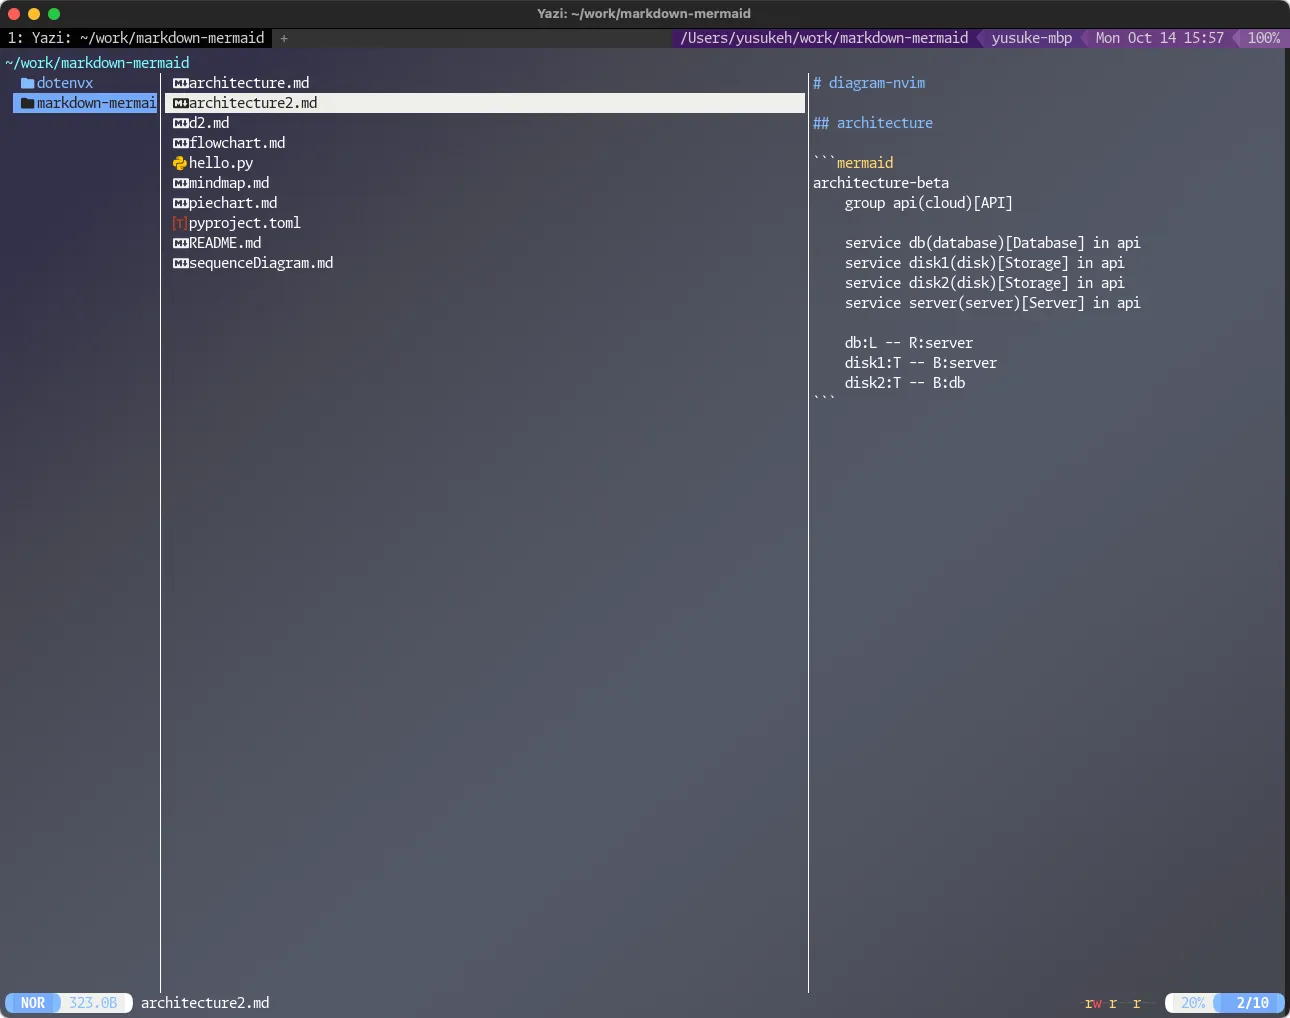The width and height of the screenshot is (1290, 1018).
Task: Click the 'group api(cloud)[API]' preview line
Action: 929,203
